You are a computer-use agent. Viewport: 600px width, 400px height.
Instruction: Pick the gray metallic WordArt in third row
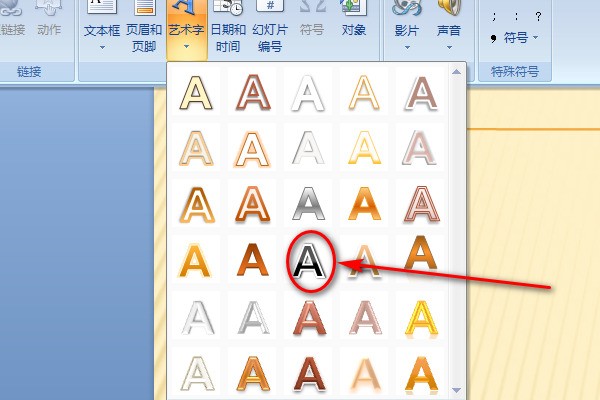[309, 205]
